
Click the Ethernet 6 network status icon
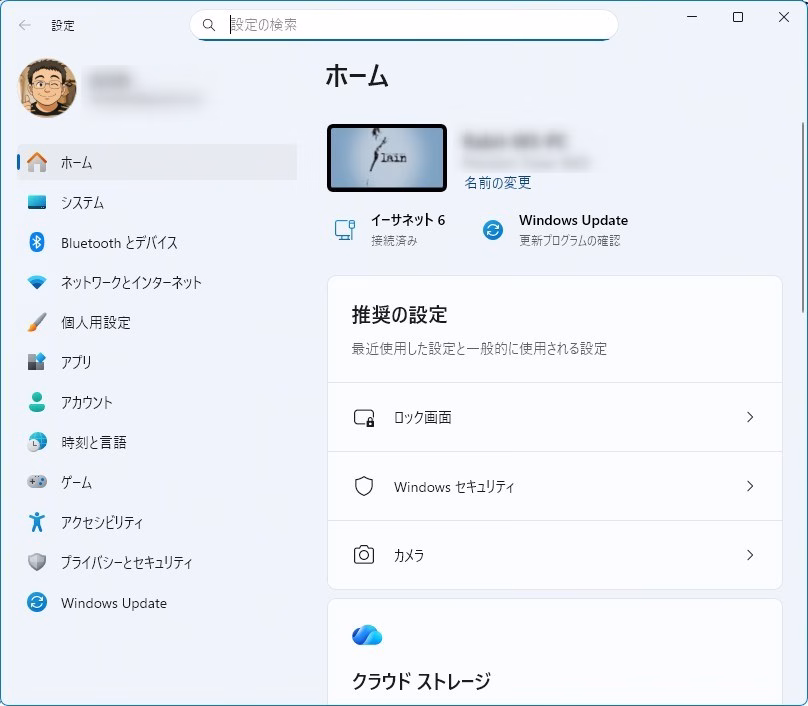click(345, 230)
